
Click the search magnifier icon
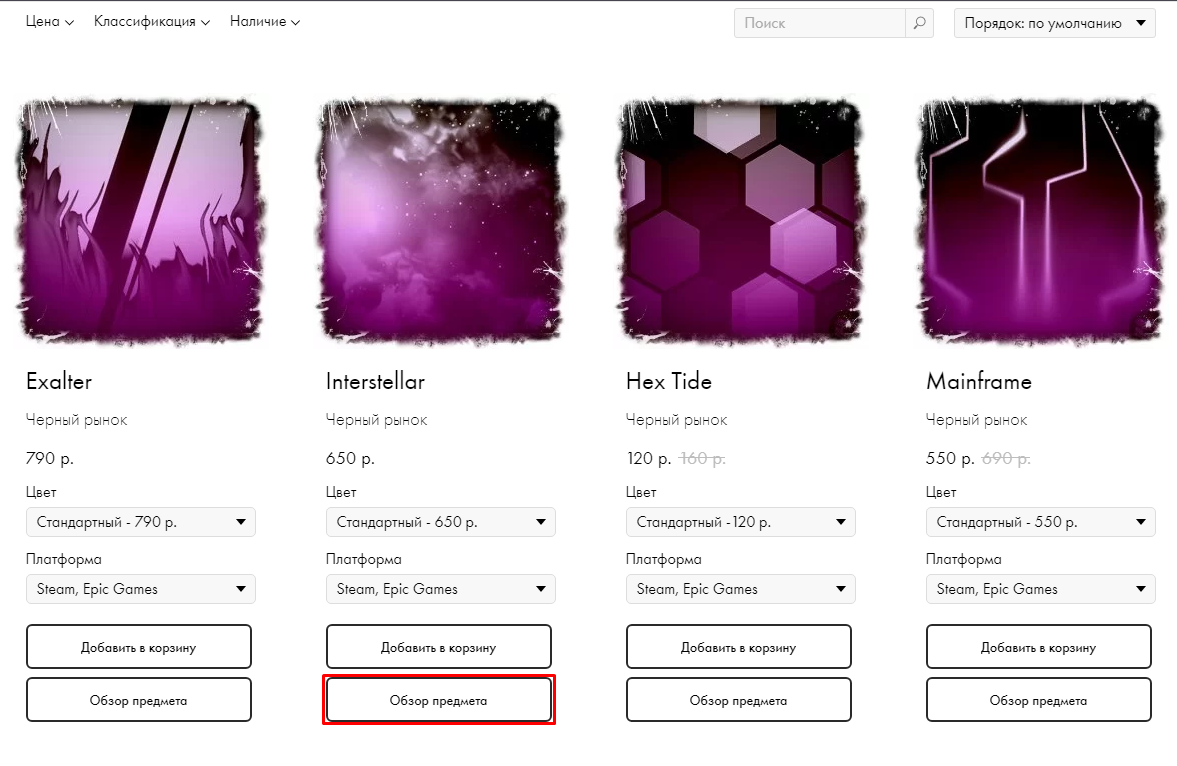pos(919,23)
